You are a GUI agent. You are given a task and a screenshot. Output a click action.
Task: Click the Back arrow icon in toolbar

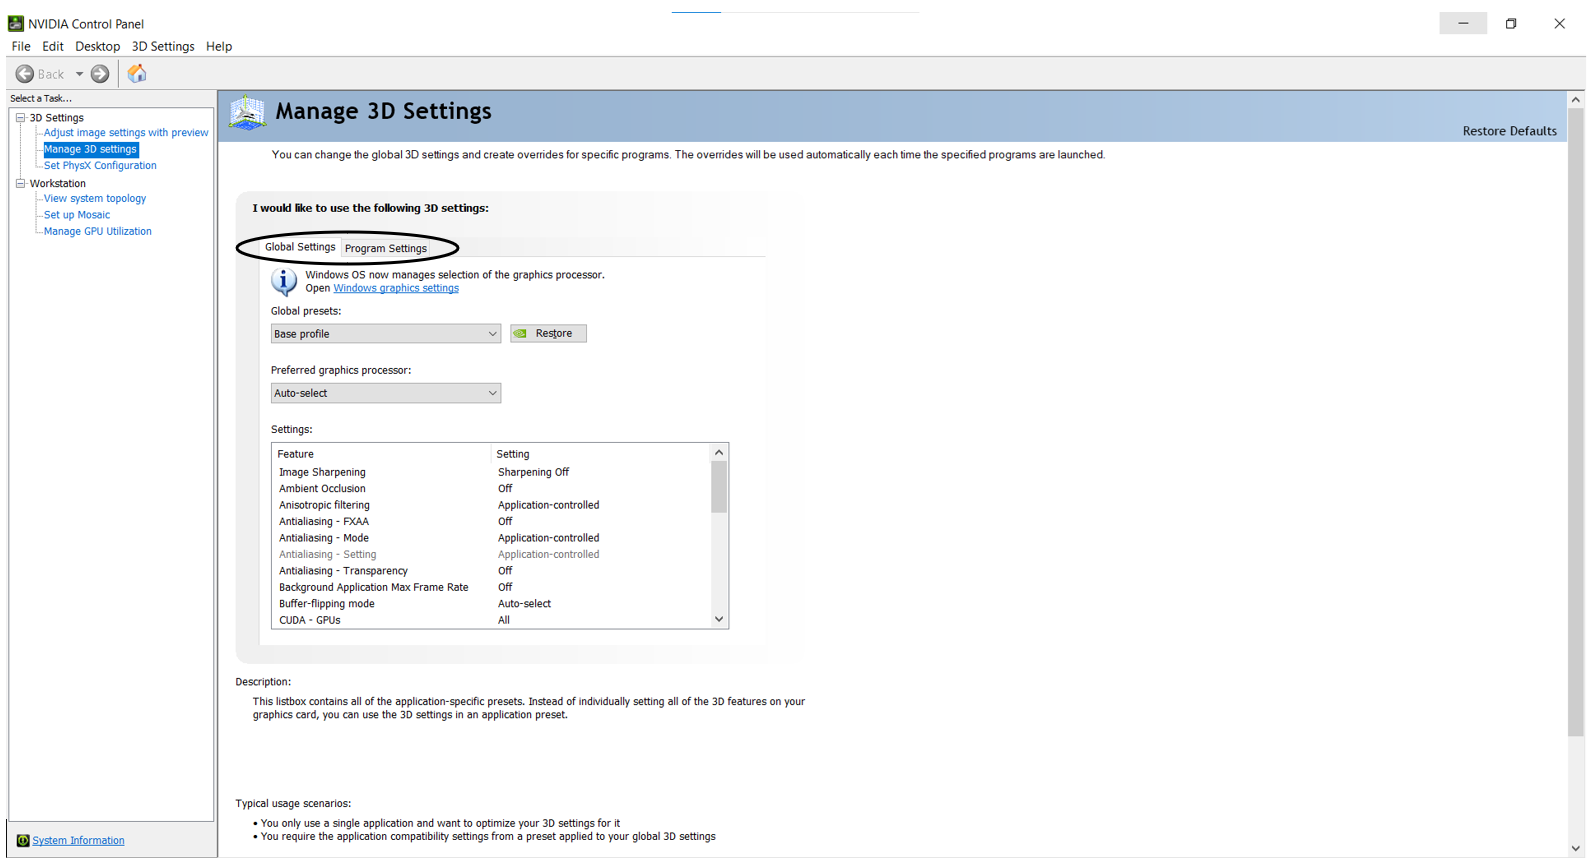click(x=25, y=74)
